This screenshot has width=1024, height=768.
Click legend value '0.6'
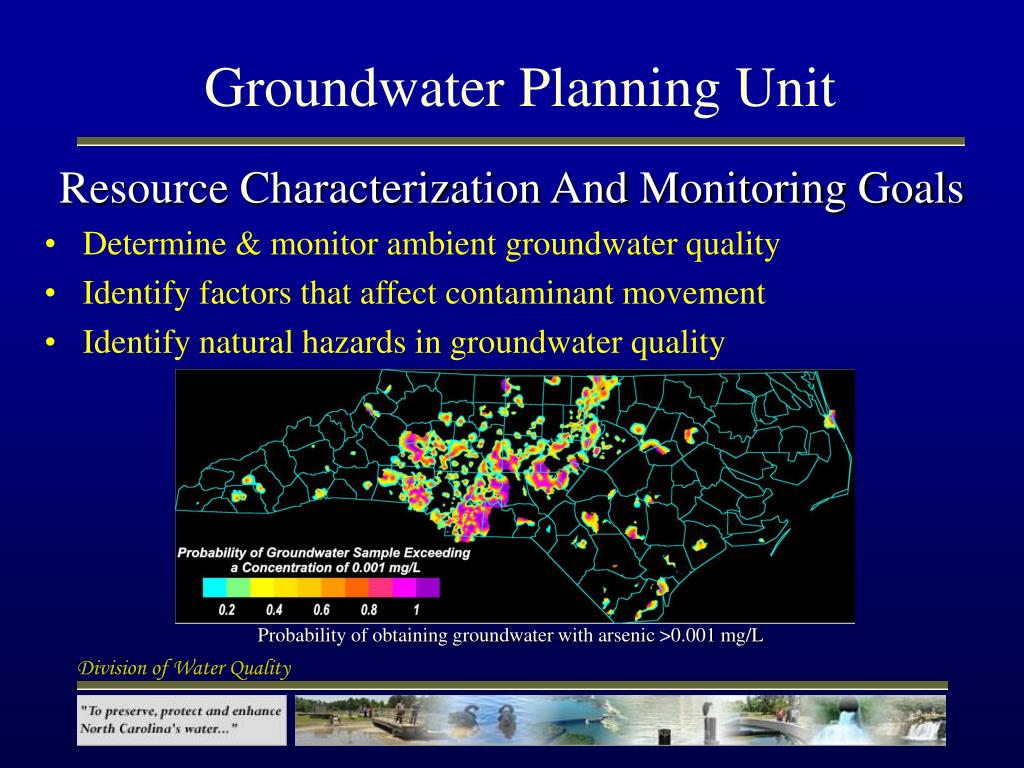(321, 611)
